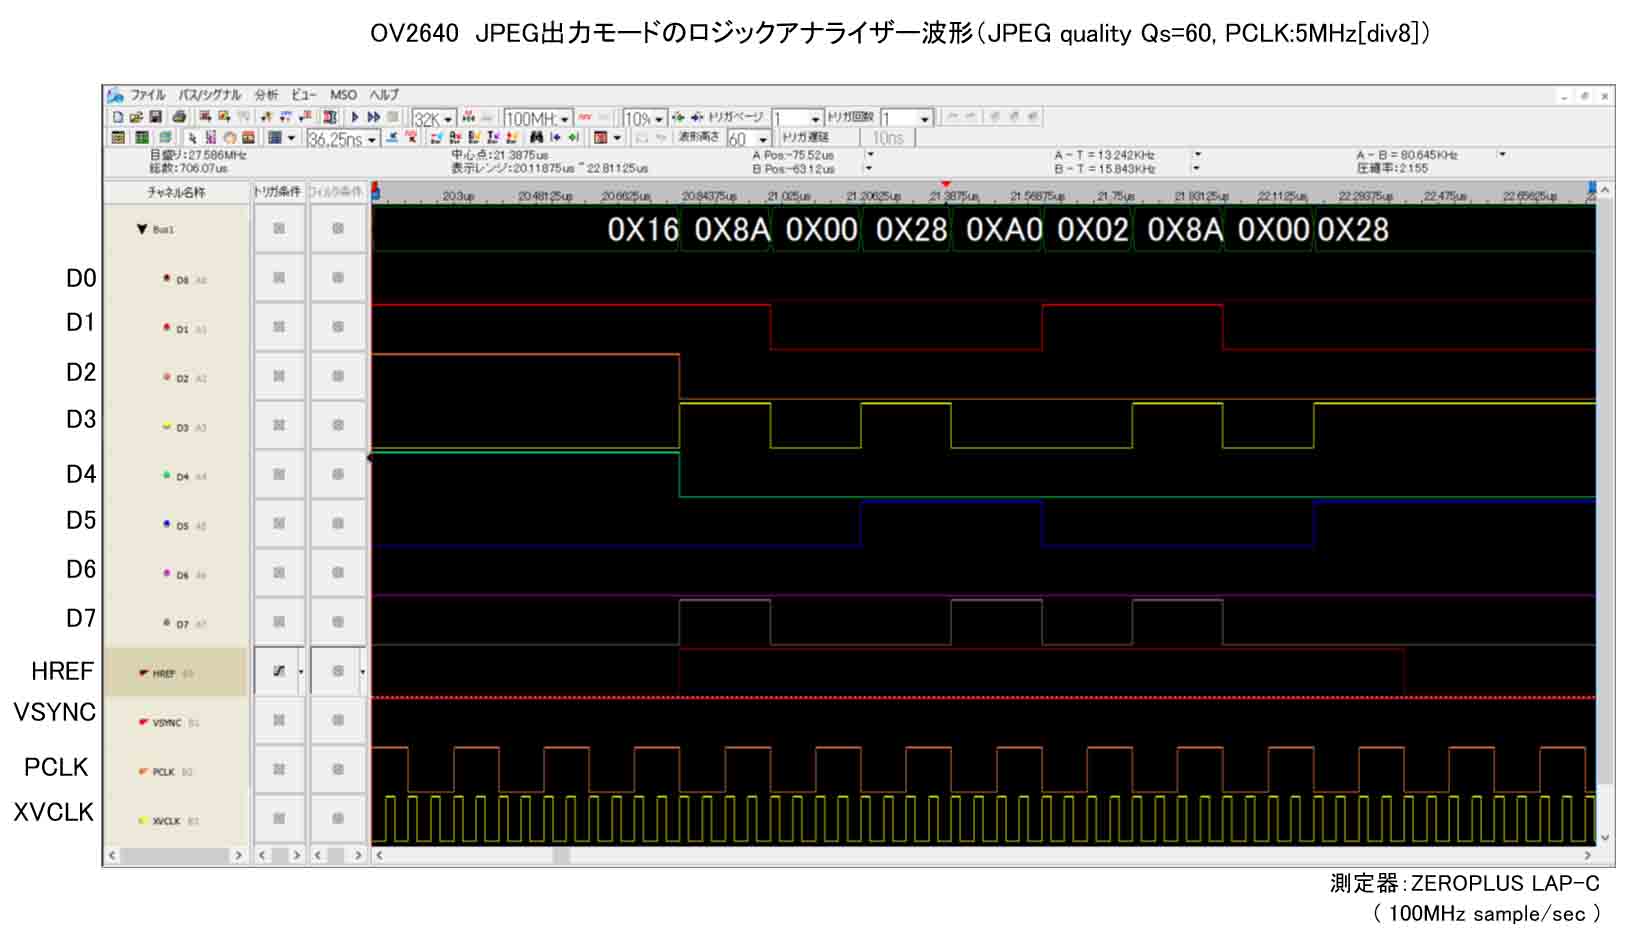Viewport: 1628px width, 934px height.
Task: Click the トリガ条件 column header
Action: (277, 192)
